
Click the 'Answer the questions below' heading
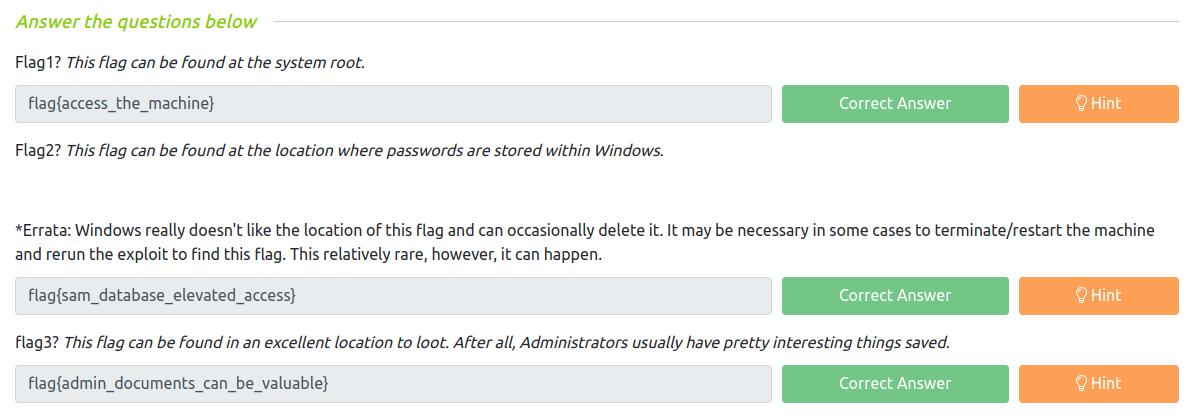tap(136, 21)
